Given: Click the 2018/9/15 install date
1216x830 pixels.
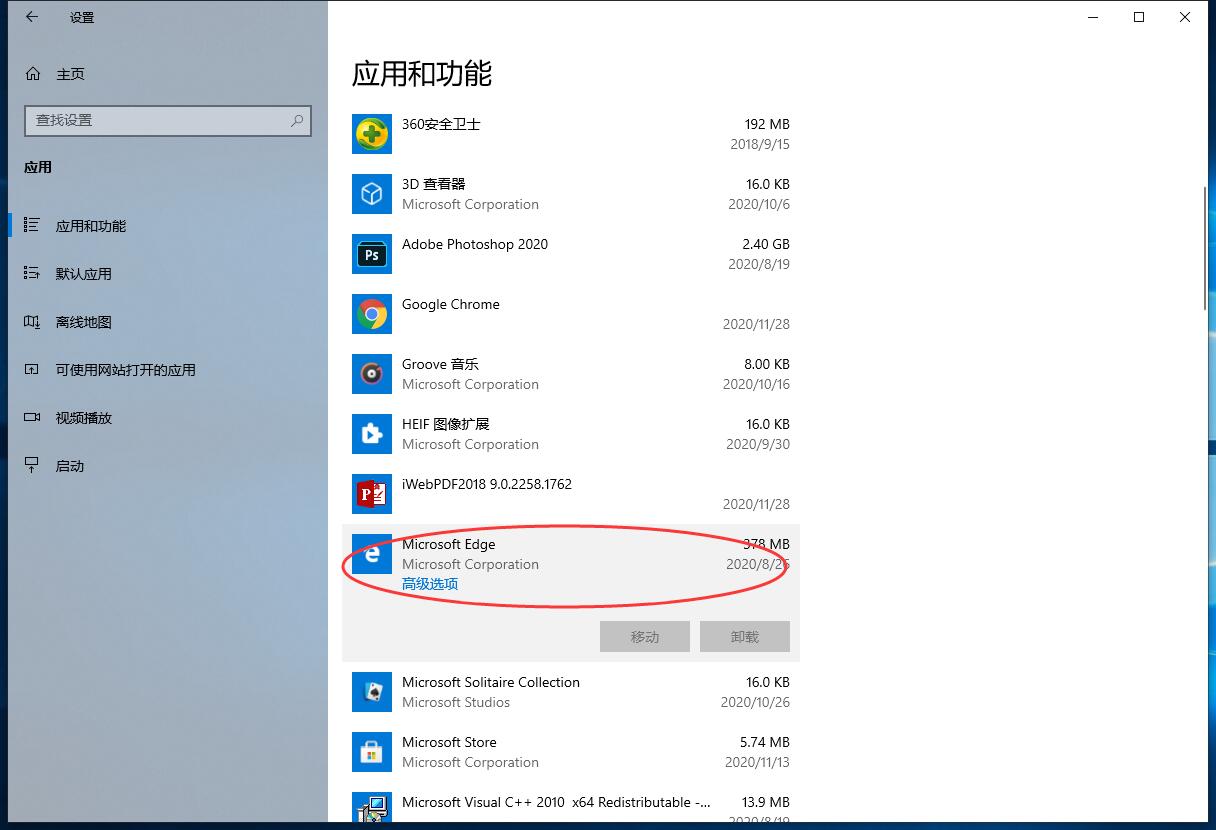Looking at the screenshot, I should (x=760, y=144).
